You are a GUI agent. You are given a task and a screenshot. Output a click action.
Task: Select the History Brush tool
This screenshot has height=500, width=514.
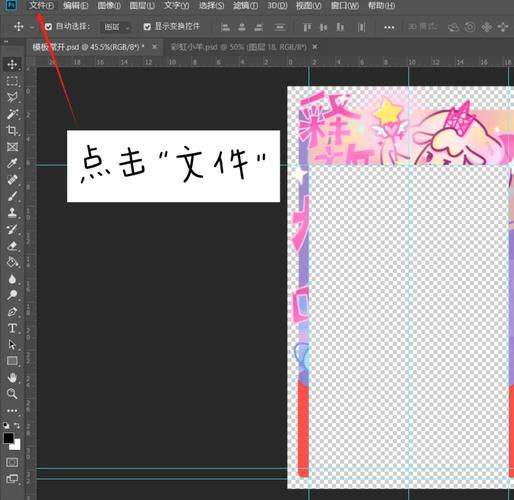[x=12, y=229]
